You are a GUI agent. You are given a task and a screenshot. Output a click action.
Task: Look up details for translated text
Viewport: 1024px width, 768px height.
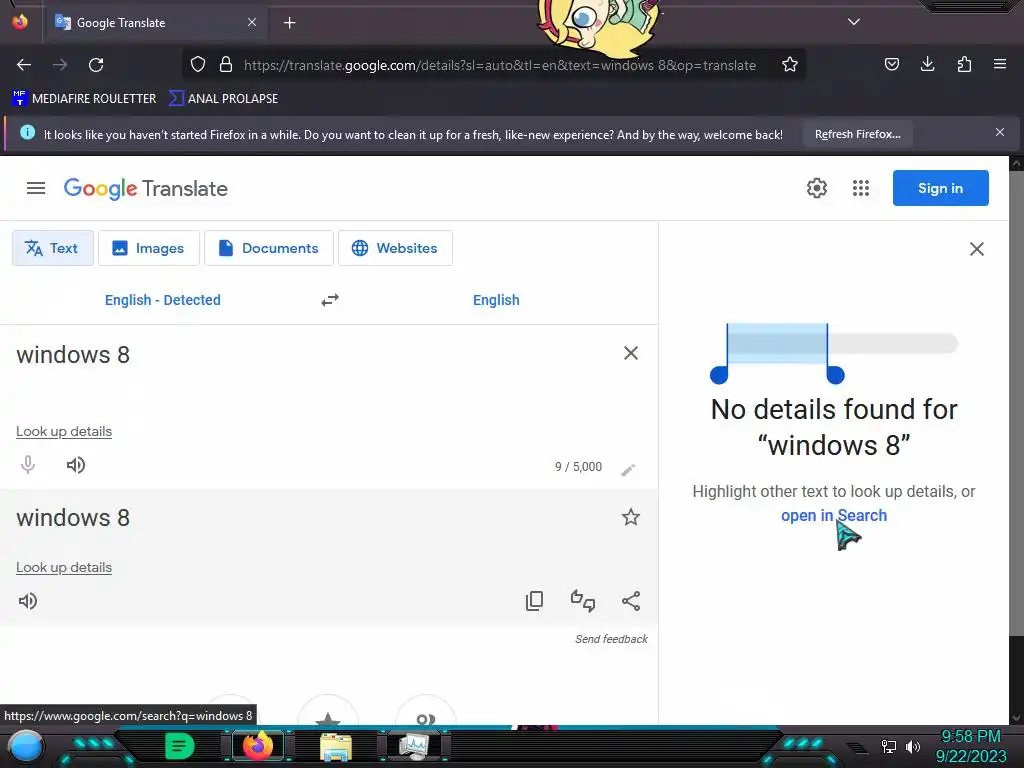pyautogui.click(x=64, y=568)
